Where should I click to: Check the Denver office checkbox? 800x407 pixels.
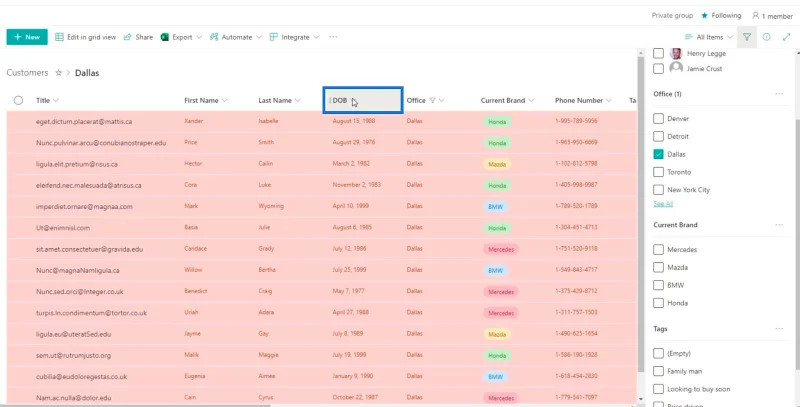pyautogui.click(x=658, y=119)
